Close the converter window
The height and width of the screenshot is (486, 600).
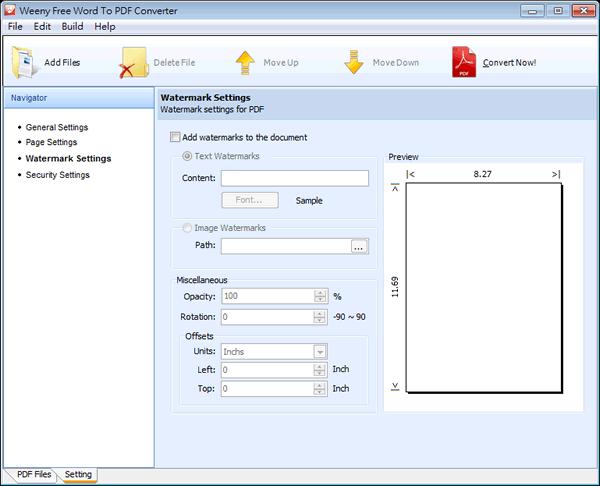(x=584, y=11)
